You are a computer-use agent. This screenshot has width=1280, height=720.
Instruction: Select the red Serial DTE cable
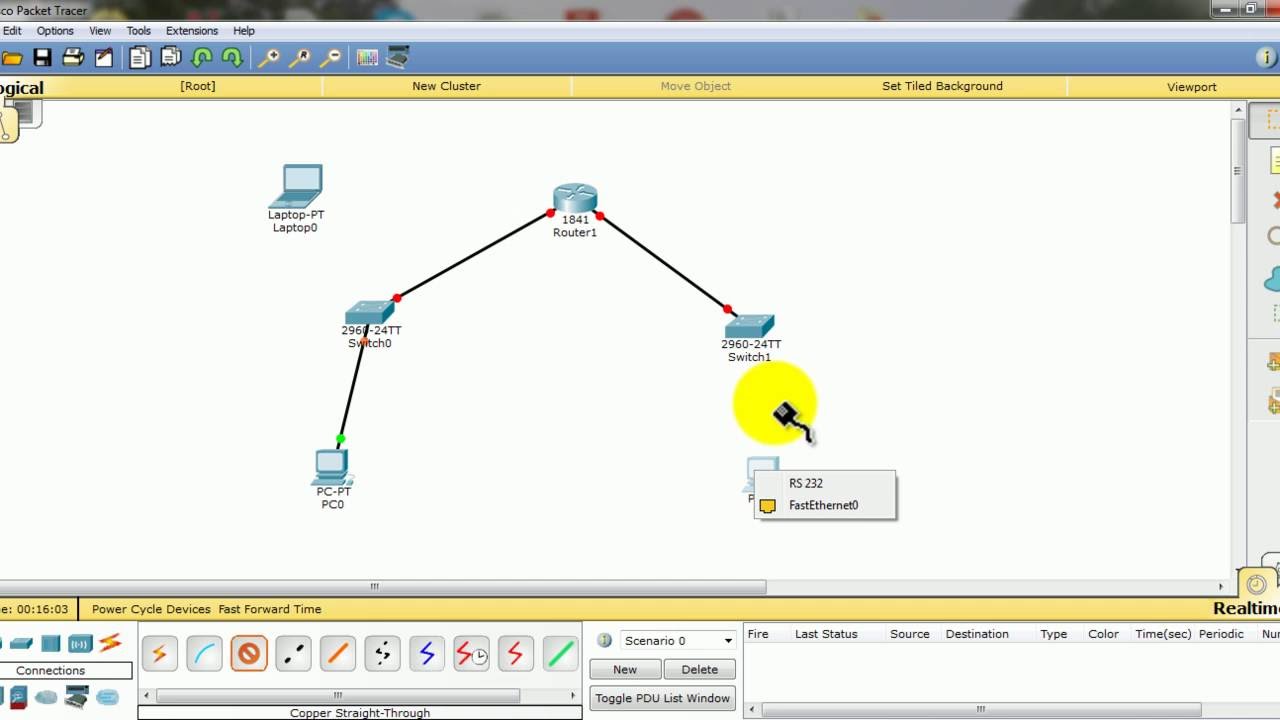coord(515,654)
